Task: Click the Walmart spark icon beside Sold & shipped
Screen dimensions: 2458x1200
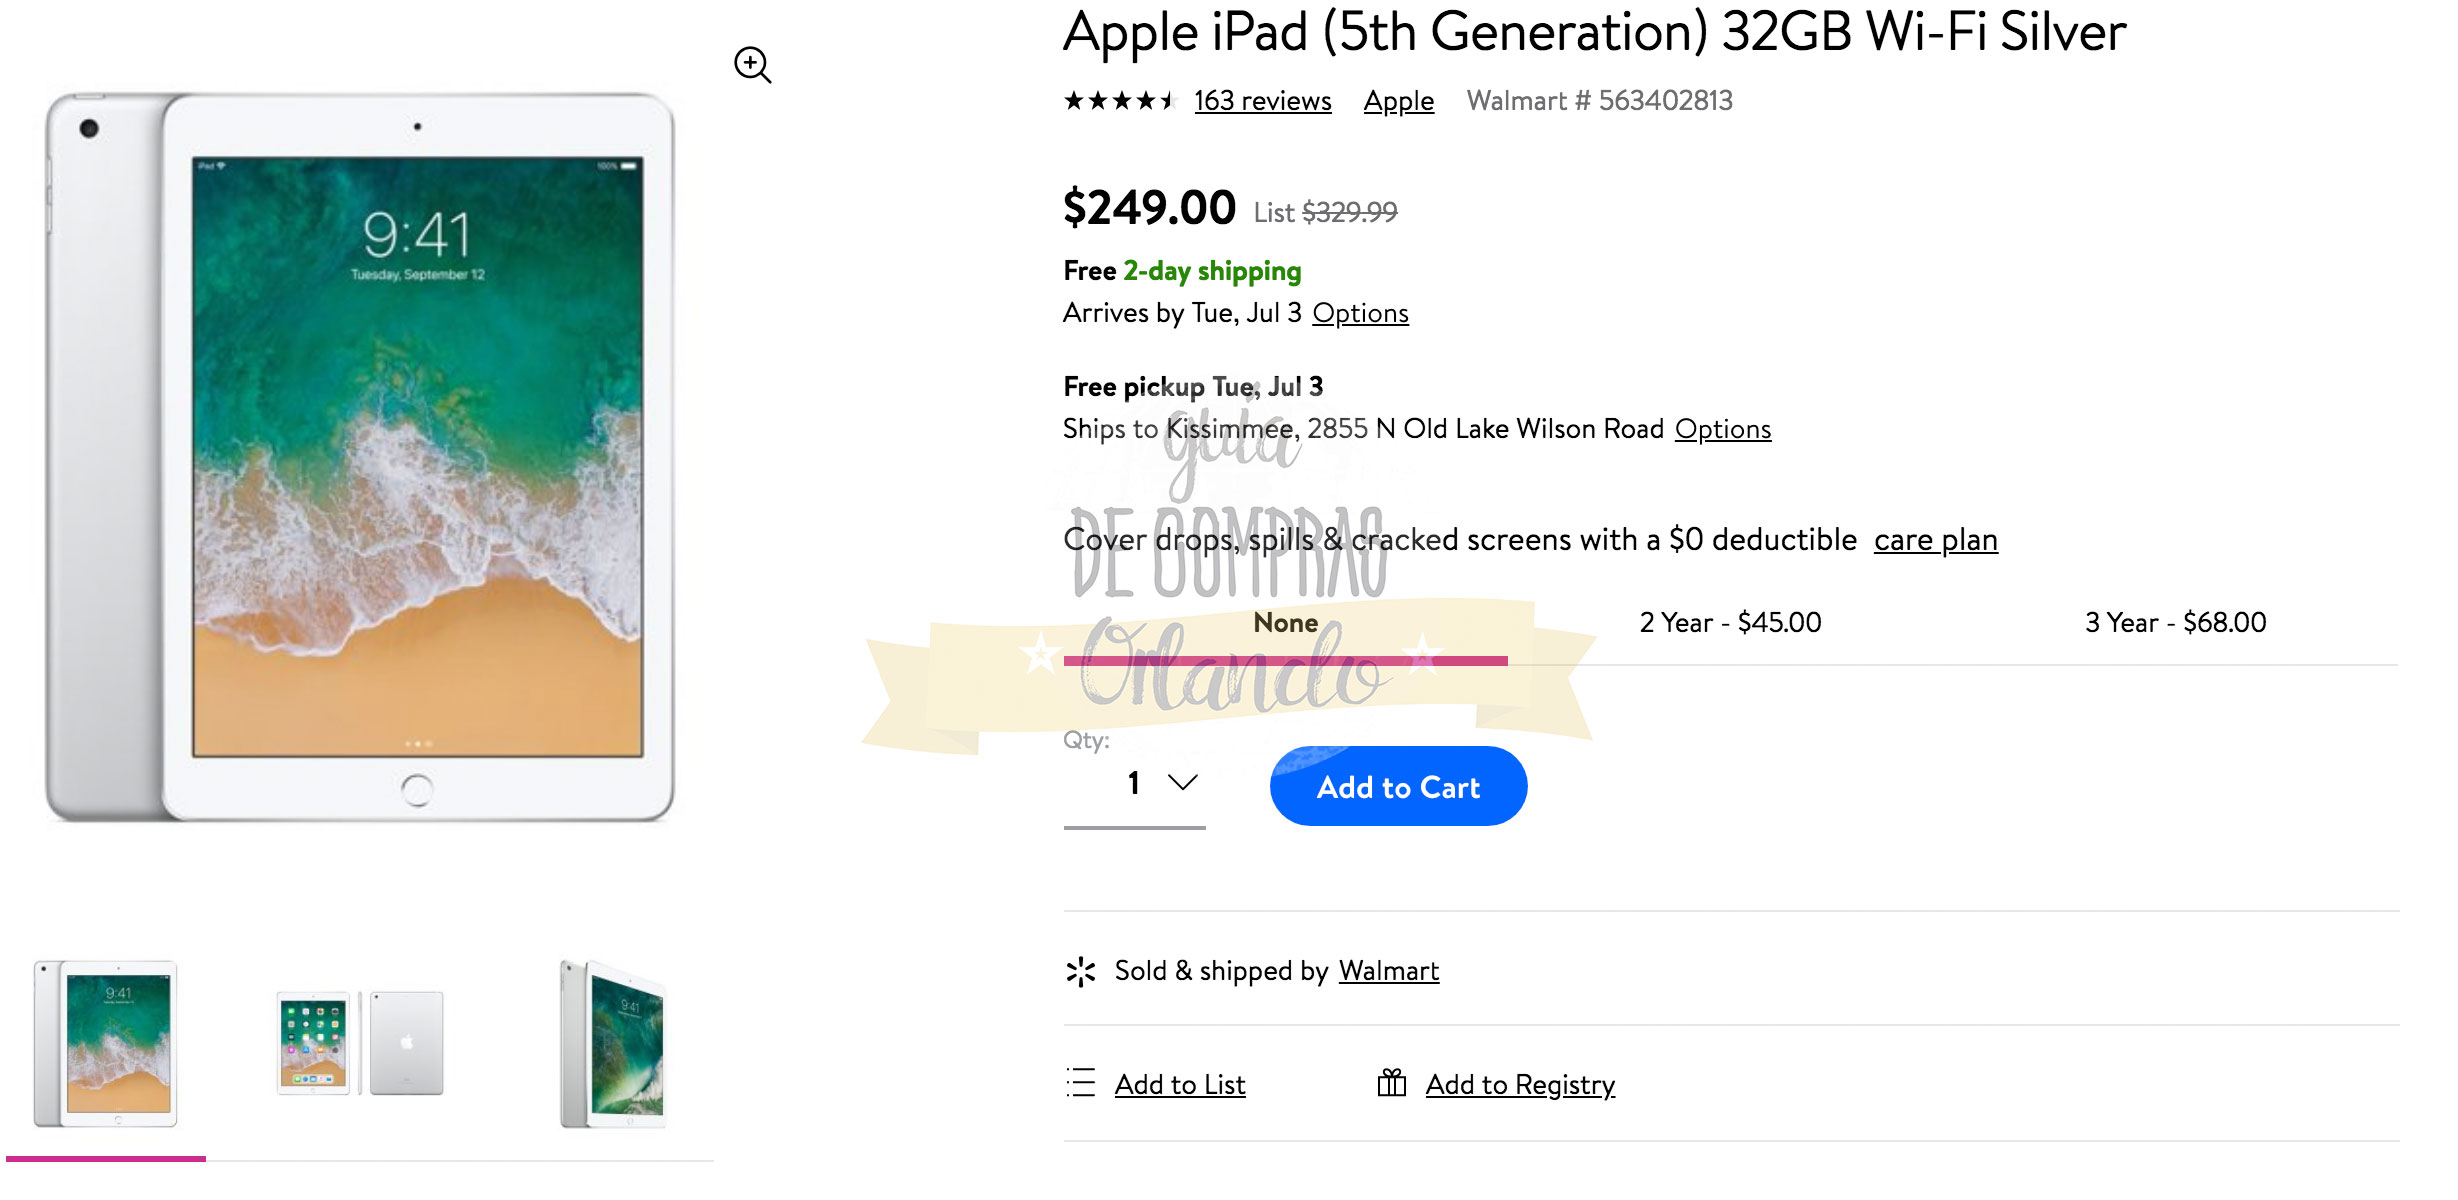Action: 1081,971
